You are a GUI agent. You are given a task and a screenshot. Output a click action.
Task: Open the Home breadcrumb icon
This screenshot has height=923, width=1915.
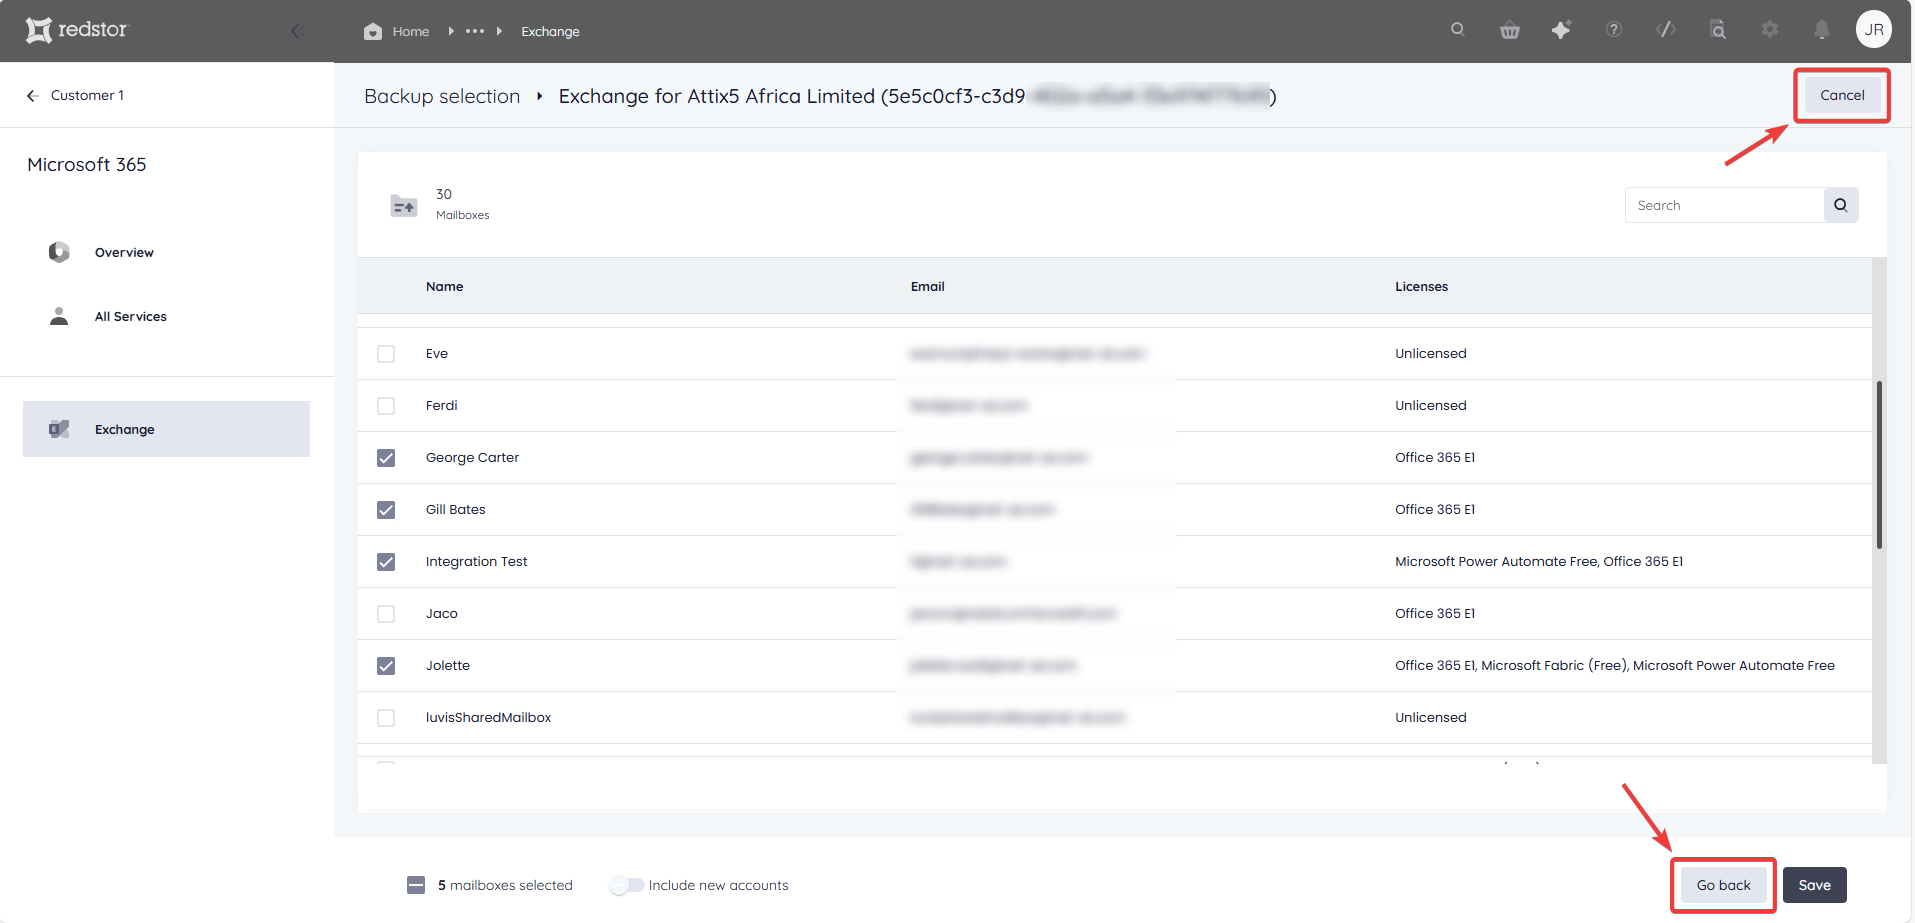click(373, 31)
